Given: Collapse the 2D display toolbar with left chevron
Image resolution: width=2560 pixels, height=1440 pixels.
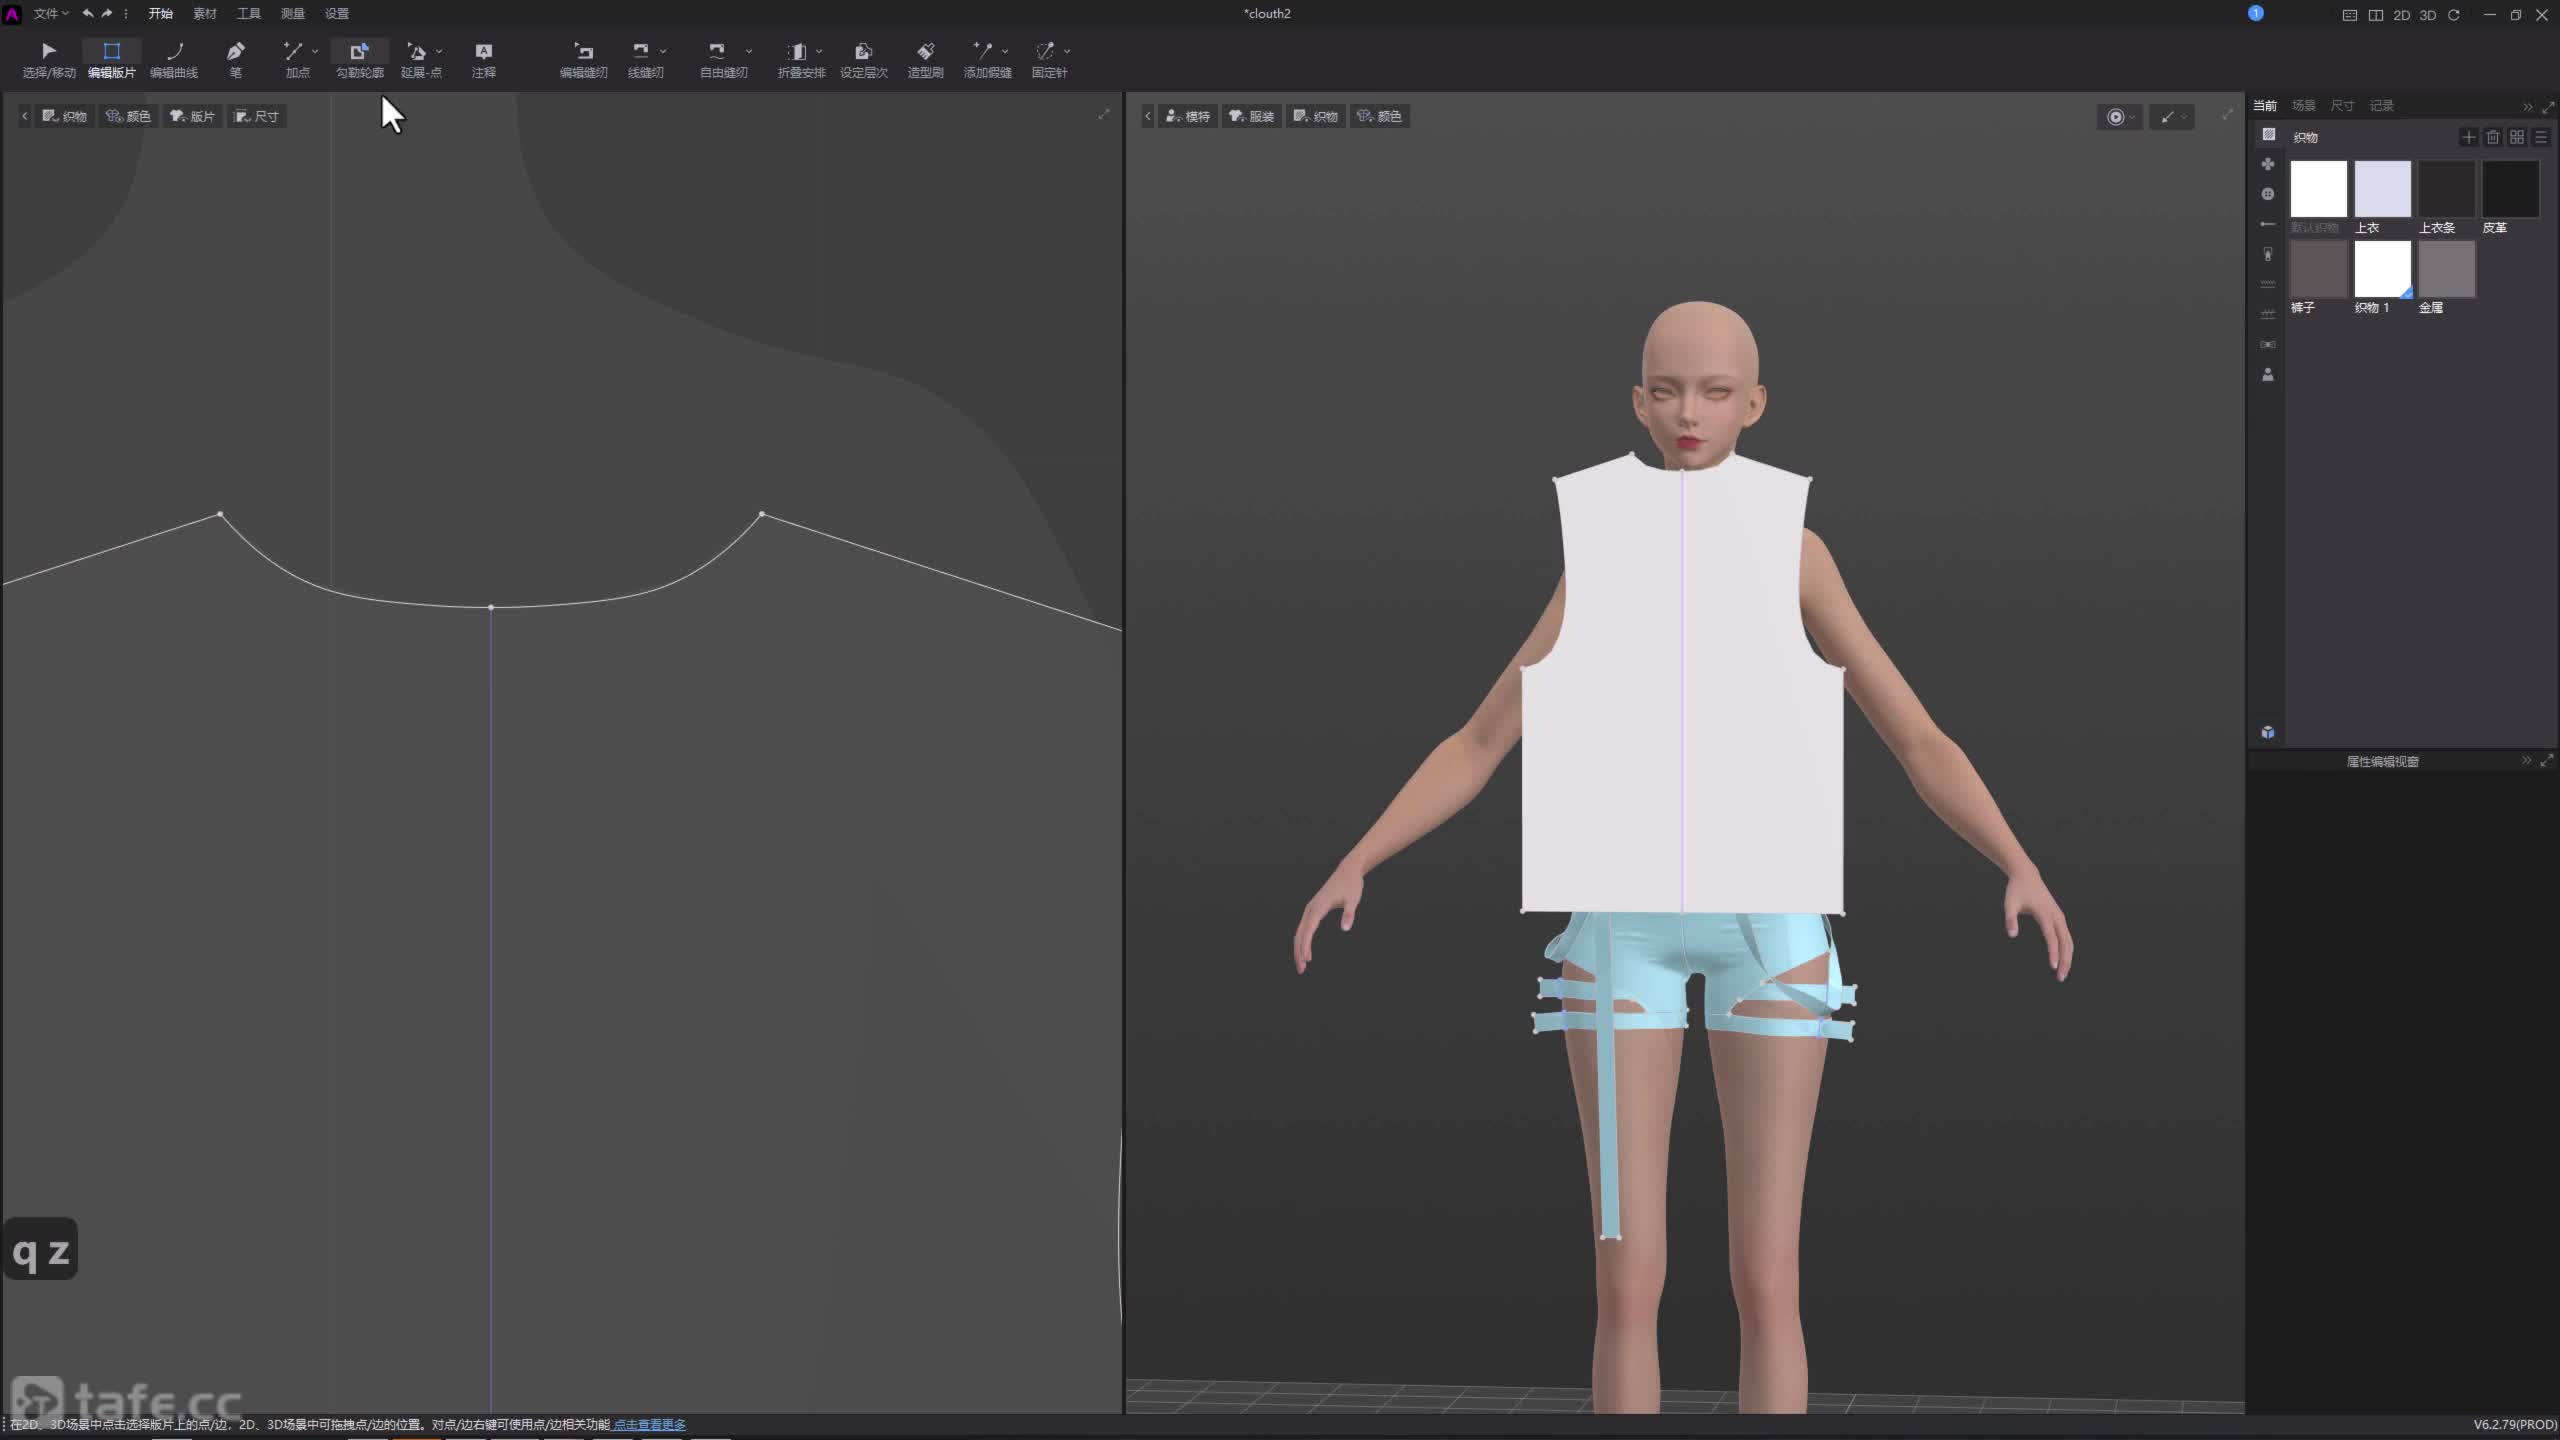Looking at the screenshot, I should [24, 116].
